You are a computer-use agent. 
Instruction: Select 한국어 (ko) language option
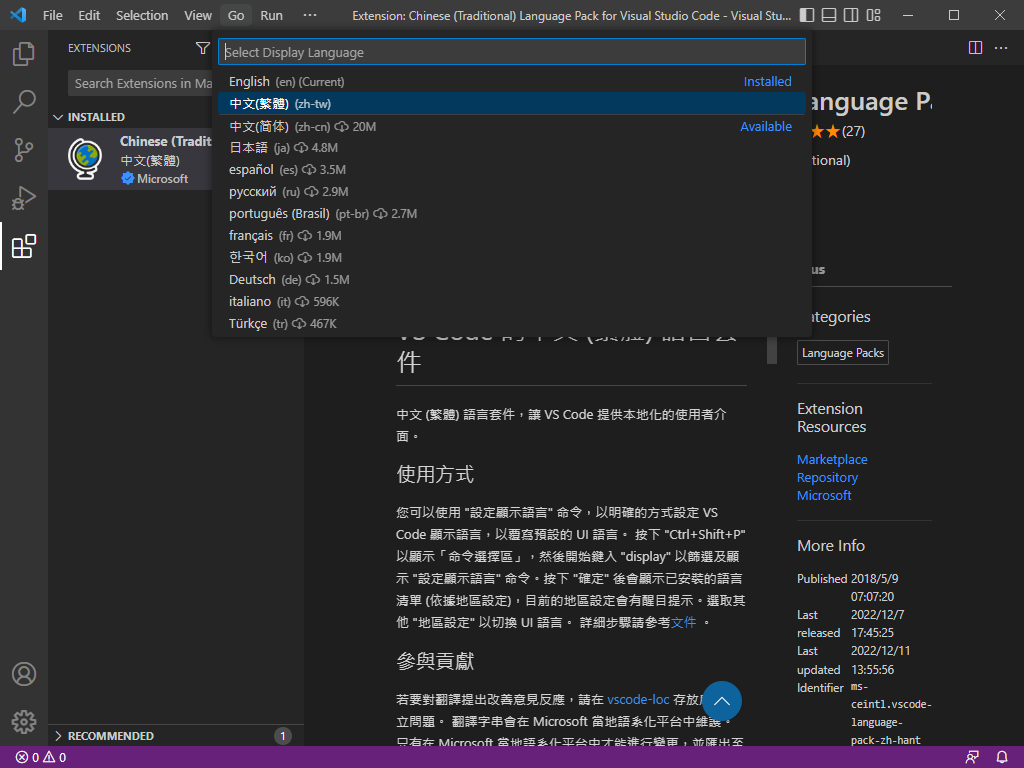[512, 257]
